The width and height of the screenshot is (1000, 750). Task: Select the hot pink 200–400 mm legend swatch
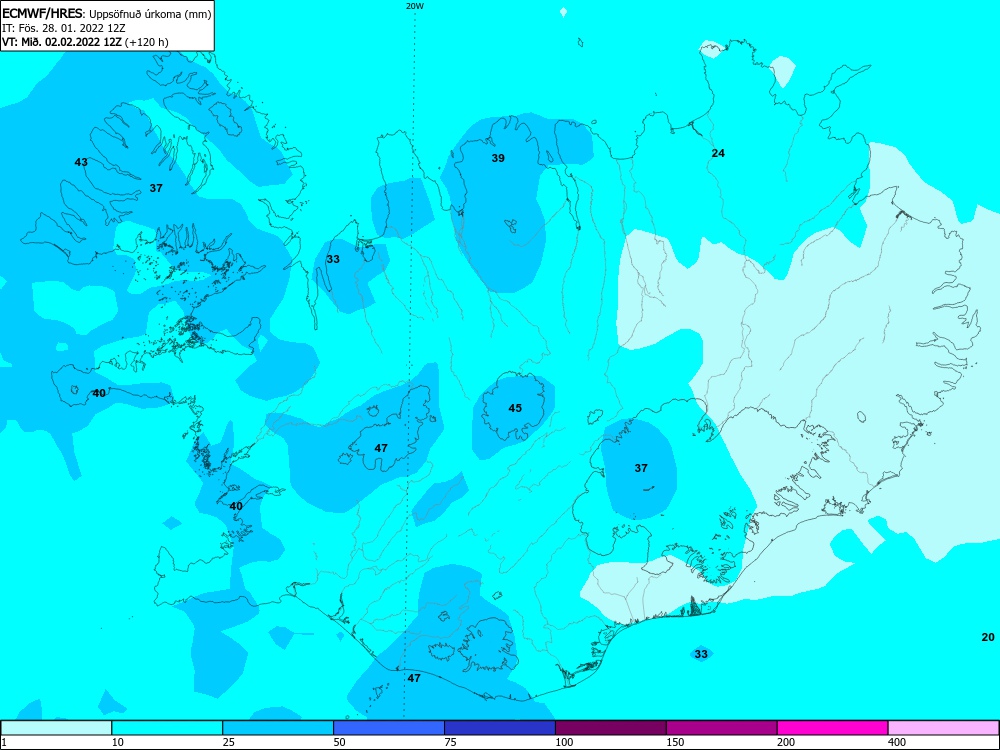pos(833,728)
